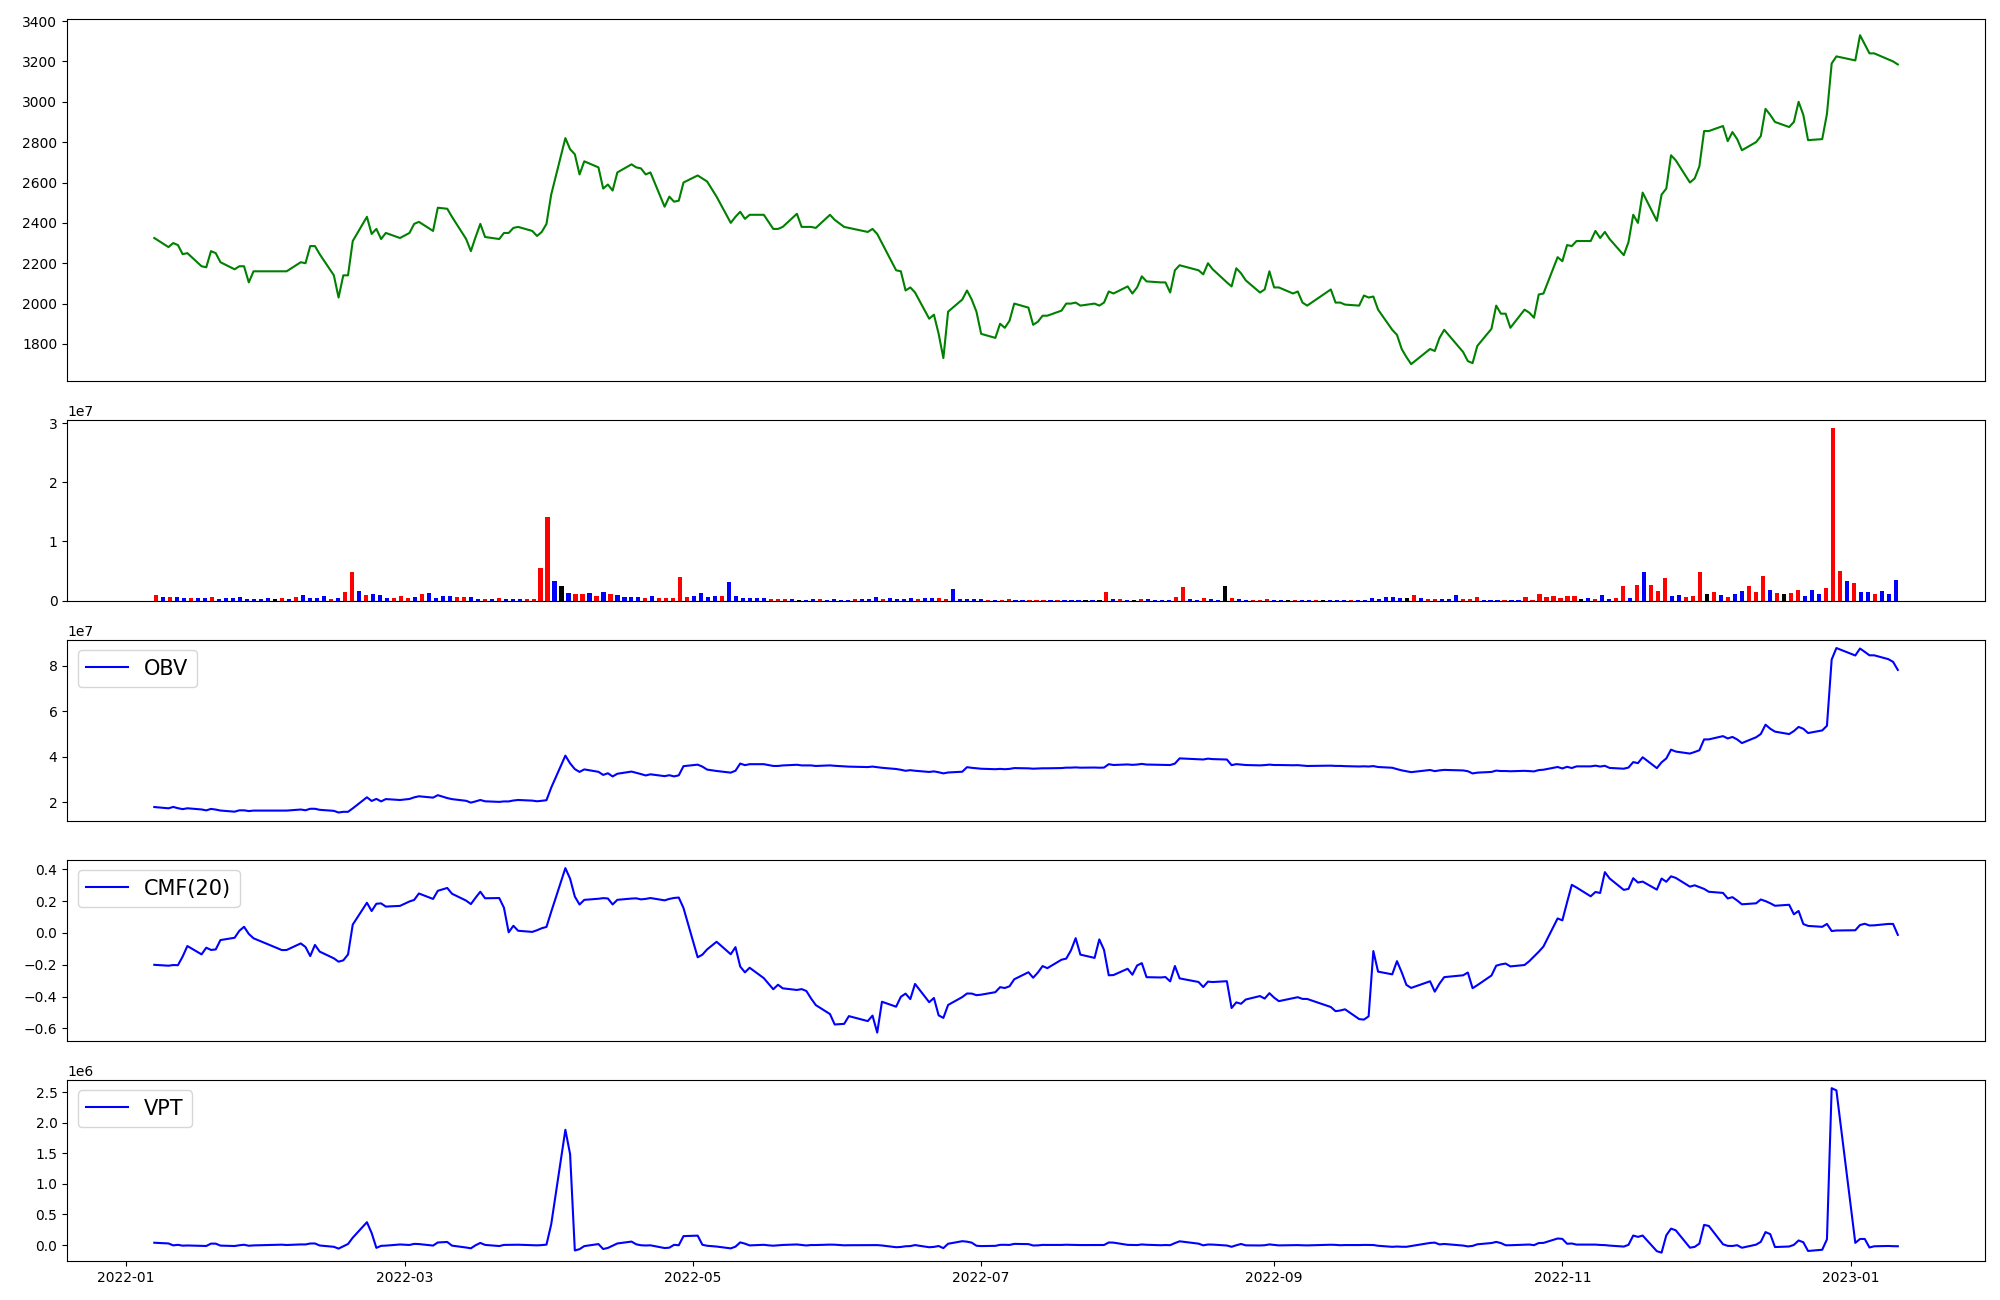
Task: Click the 1800 price axis label
Action: (x=40, y=345)
